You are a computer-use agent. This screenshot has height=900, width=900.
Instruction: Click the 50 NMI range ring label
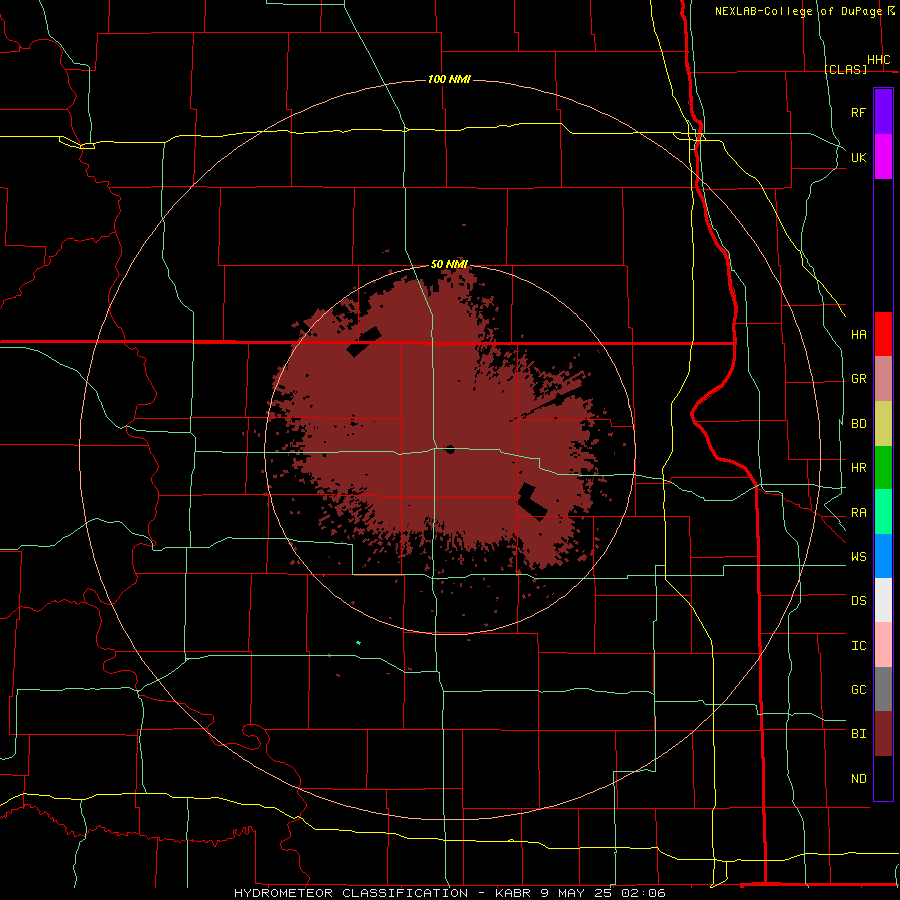pyautogui.click(x=449, y=264)
